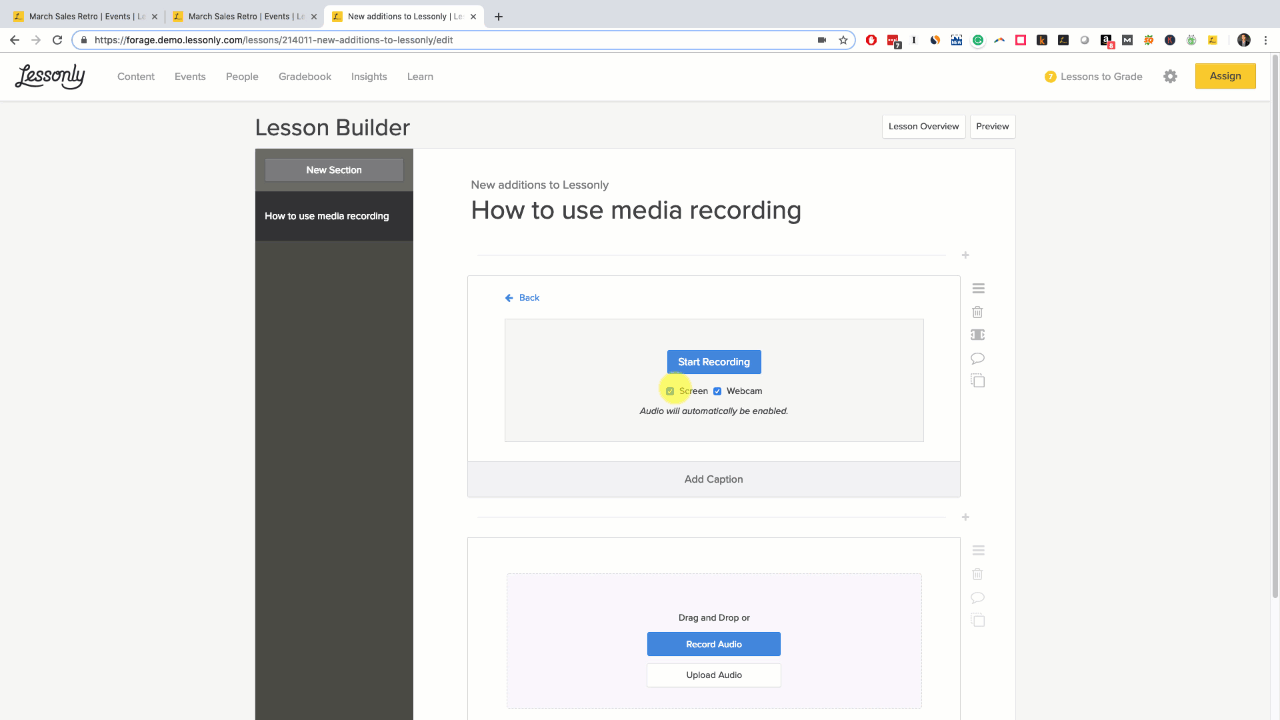Click the plus icon to insert a new block

[x=965, y=255]
